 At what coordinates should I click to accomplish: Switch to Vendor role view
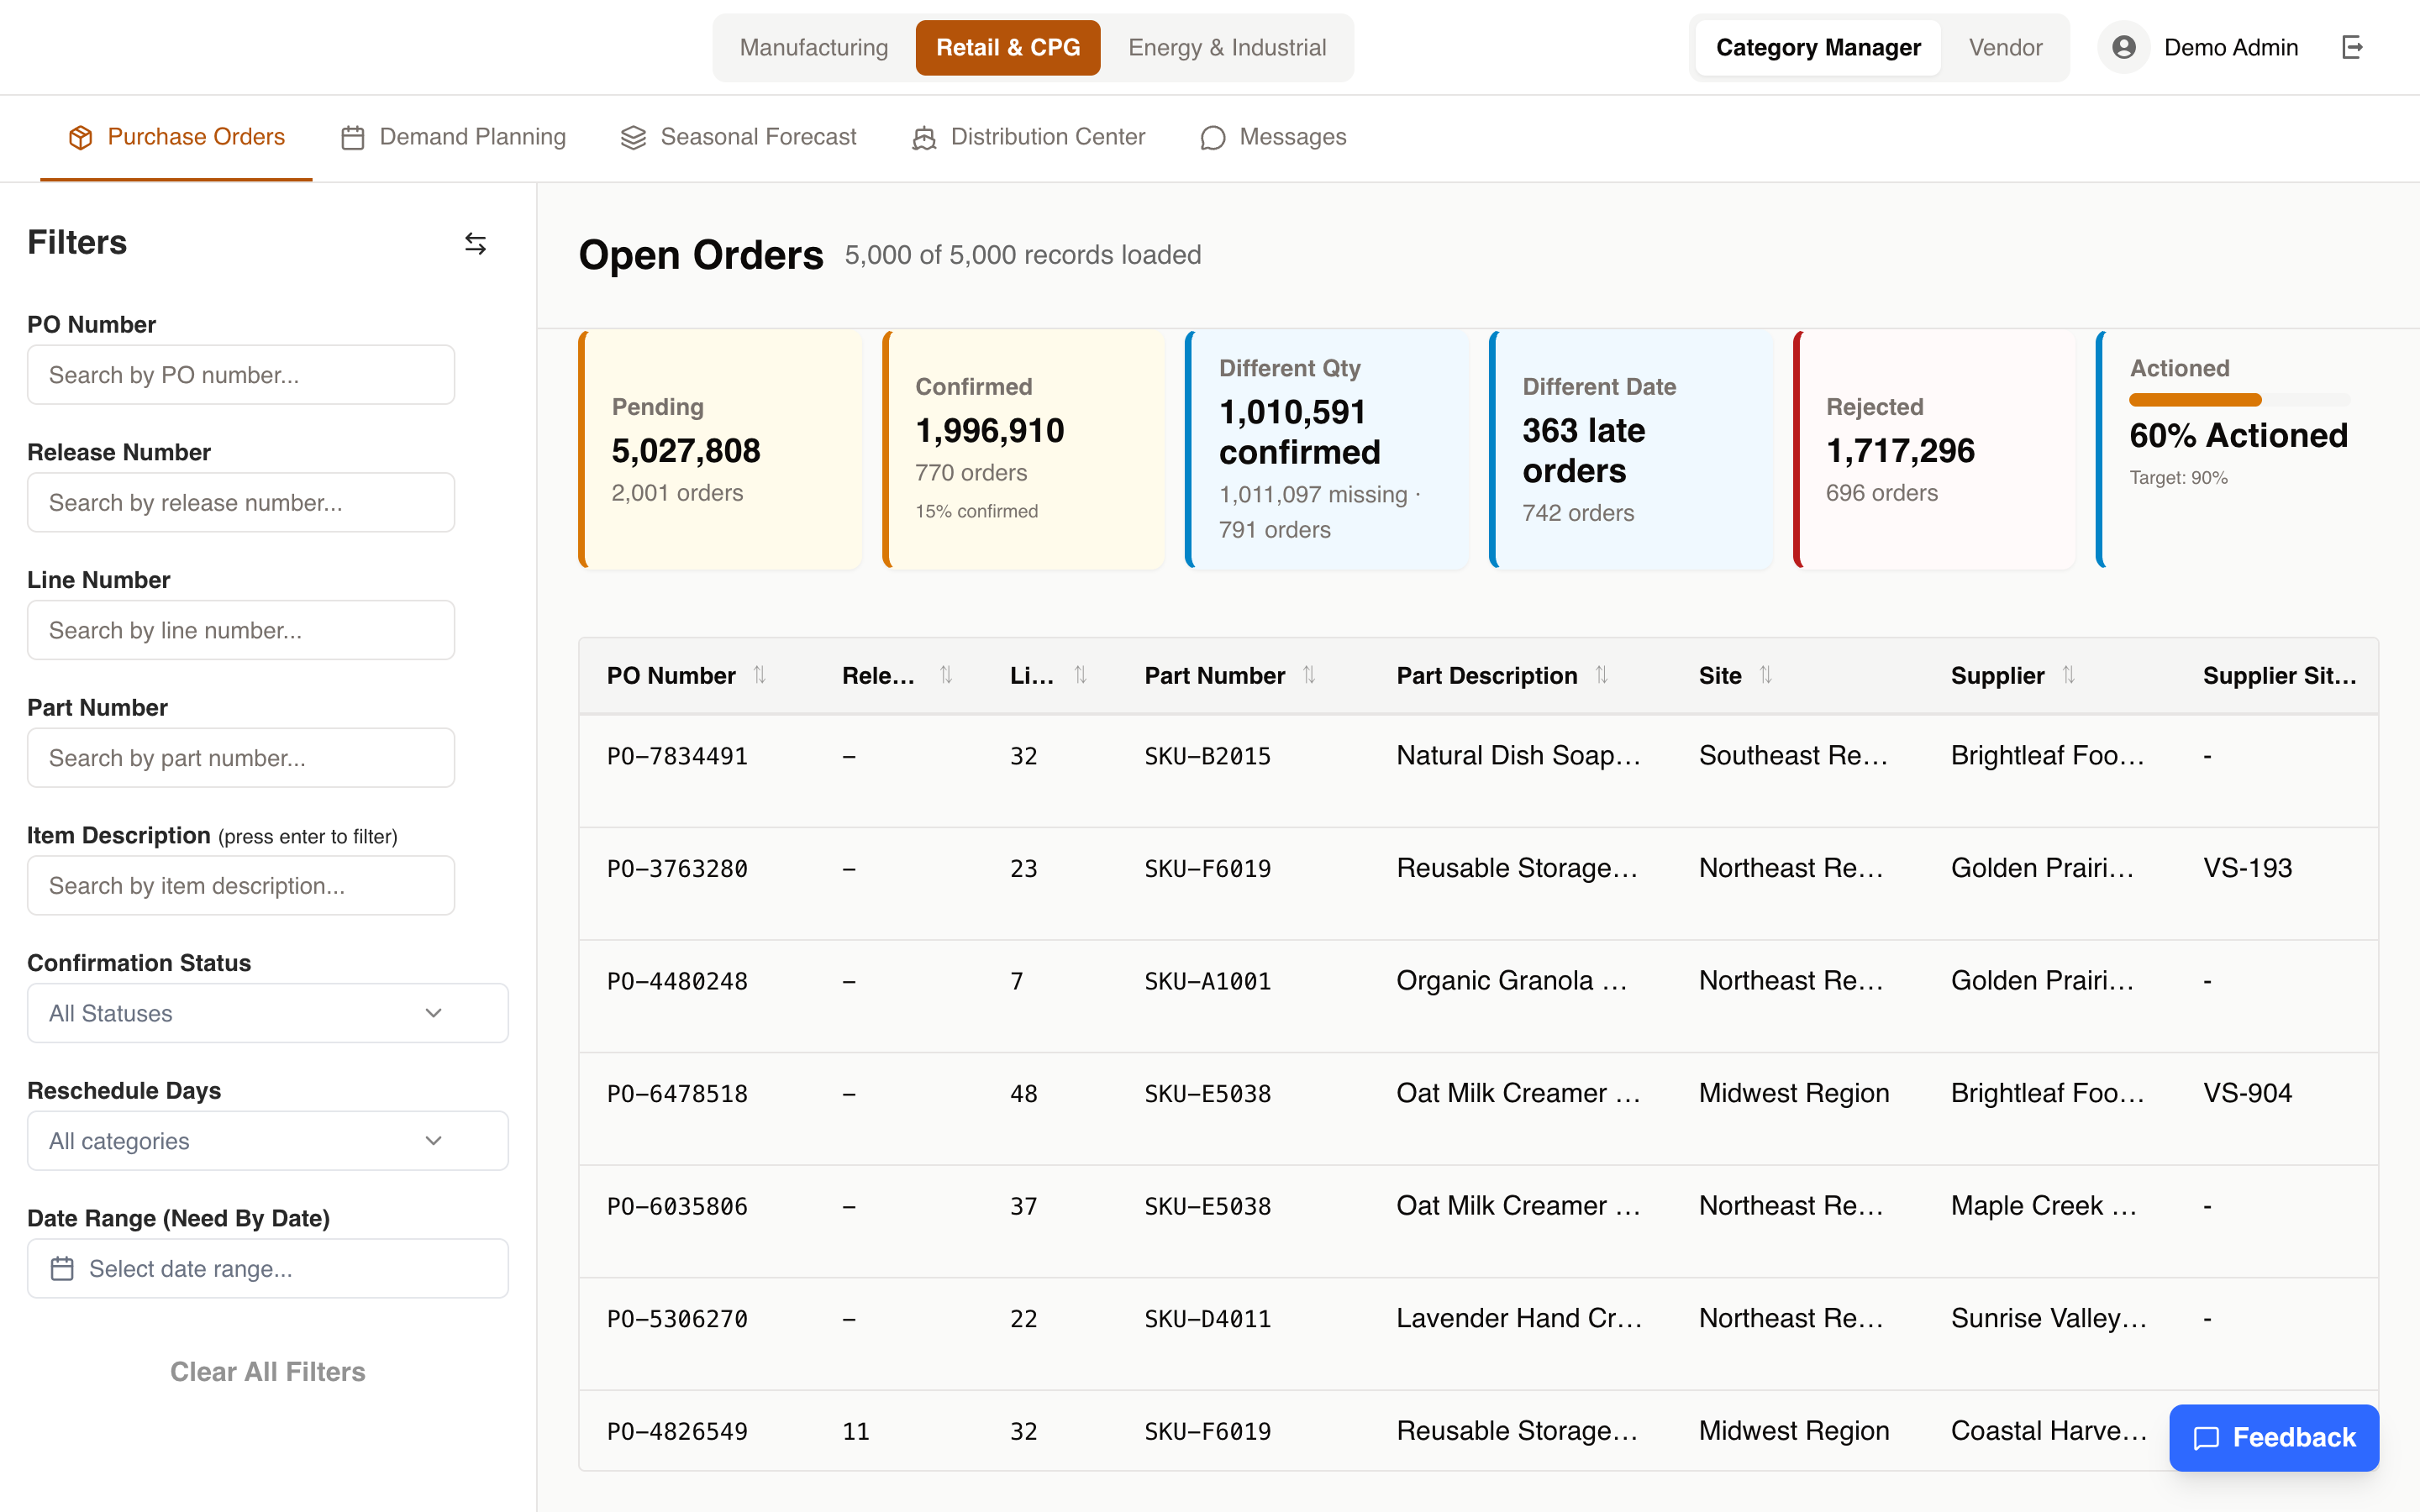[2005, 47]
